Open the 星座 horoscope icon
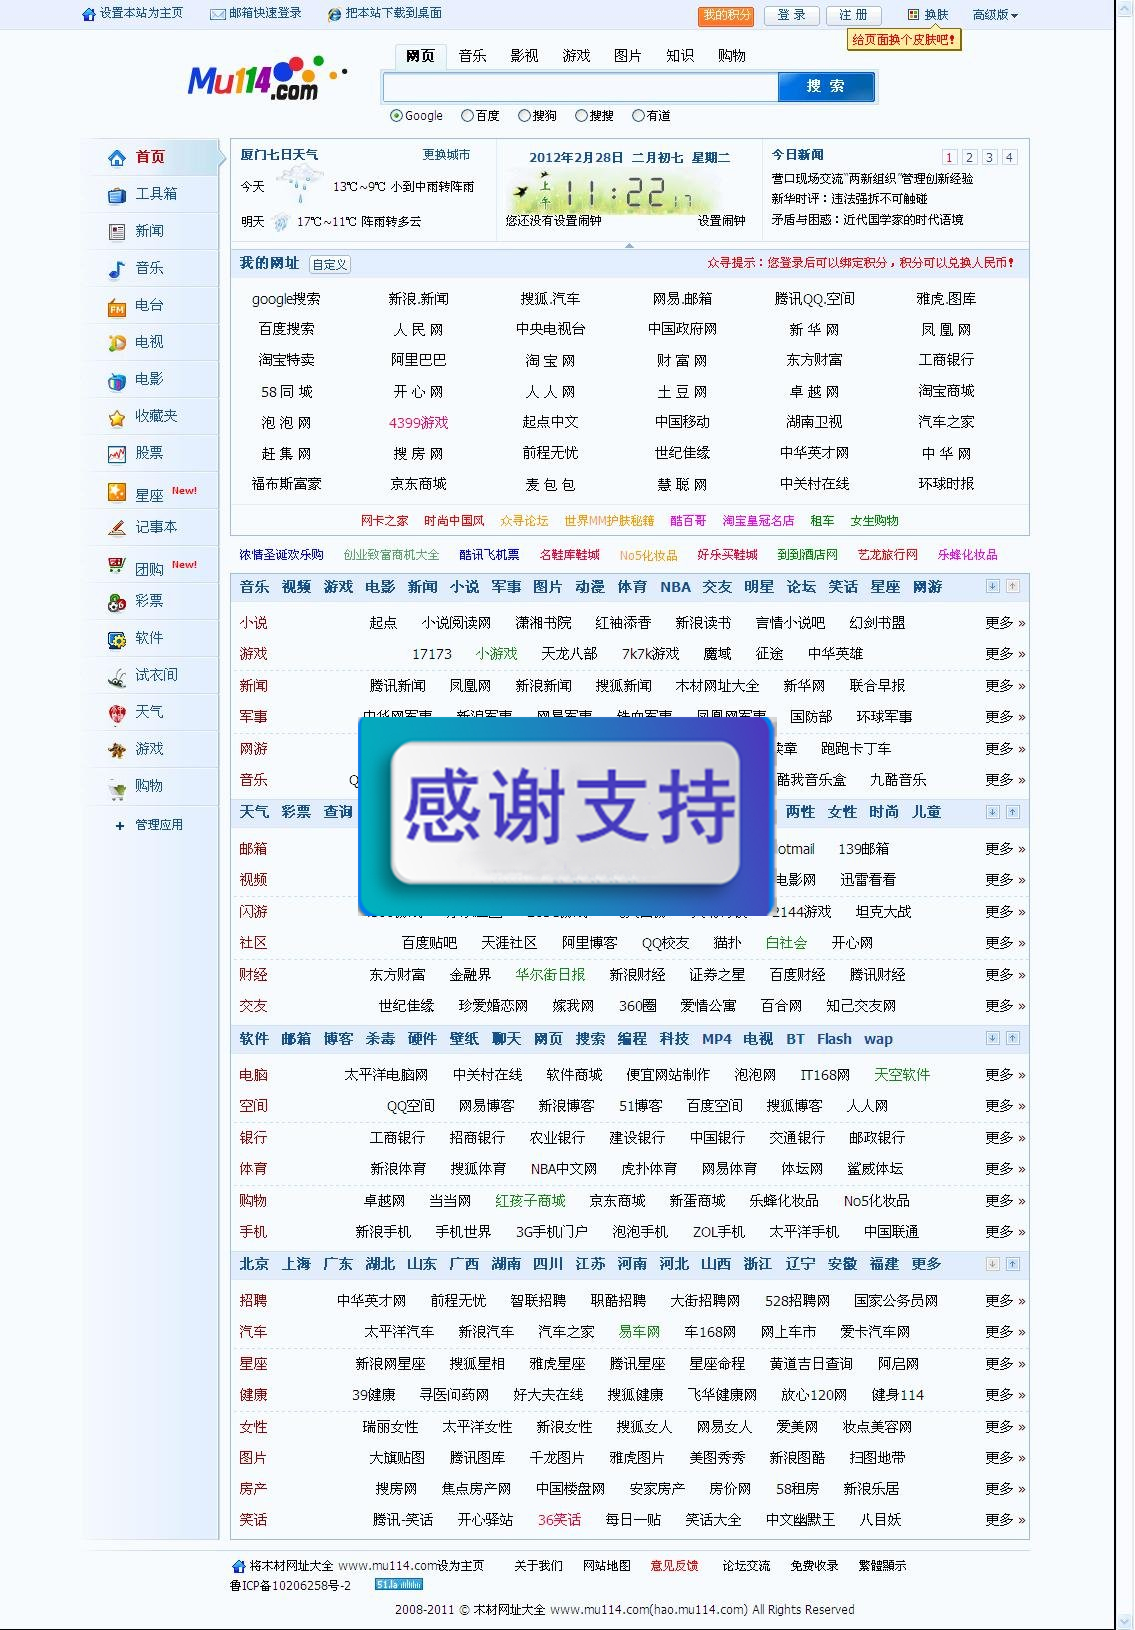This screenshot has width=1135, height=1630. pos(117,492)
